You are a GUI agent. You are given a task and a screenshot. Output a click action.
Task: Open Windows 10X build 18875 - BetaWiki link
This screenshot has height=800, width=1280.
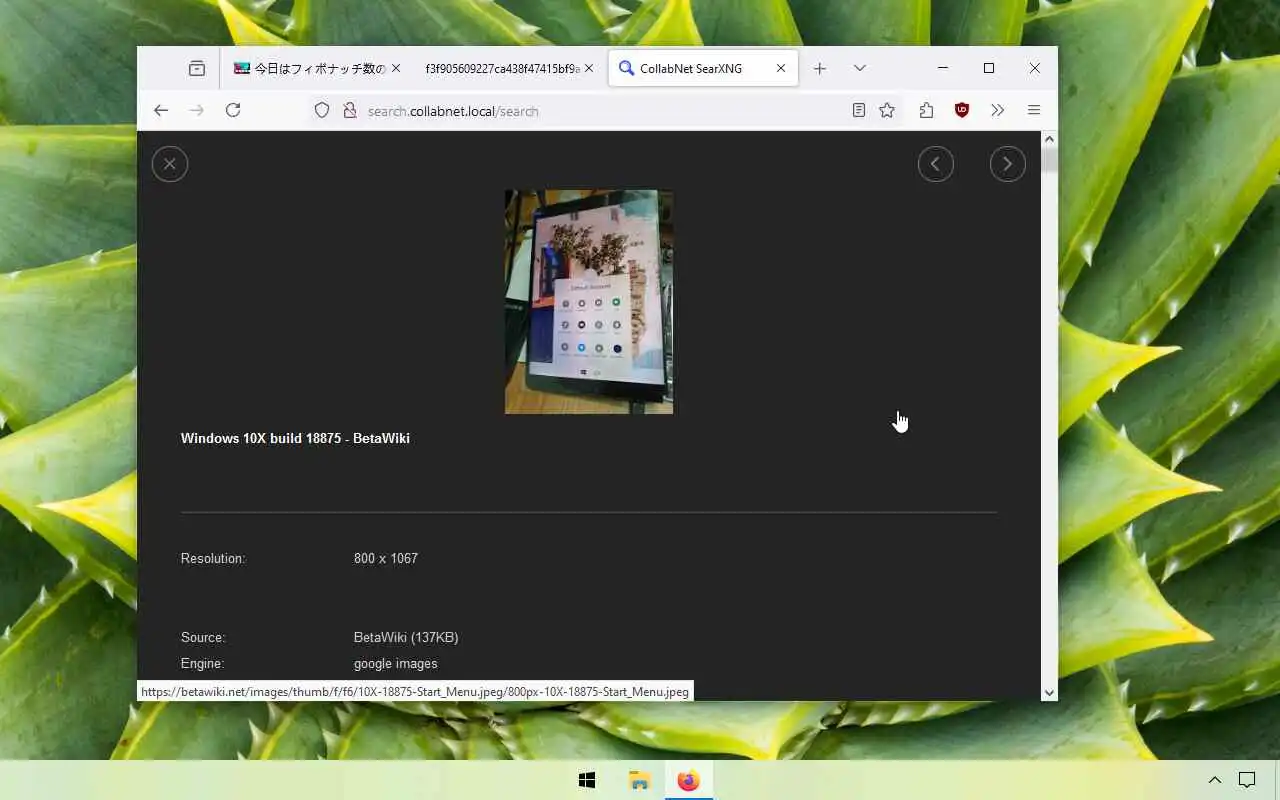295,438
